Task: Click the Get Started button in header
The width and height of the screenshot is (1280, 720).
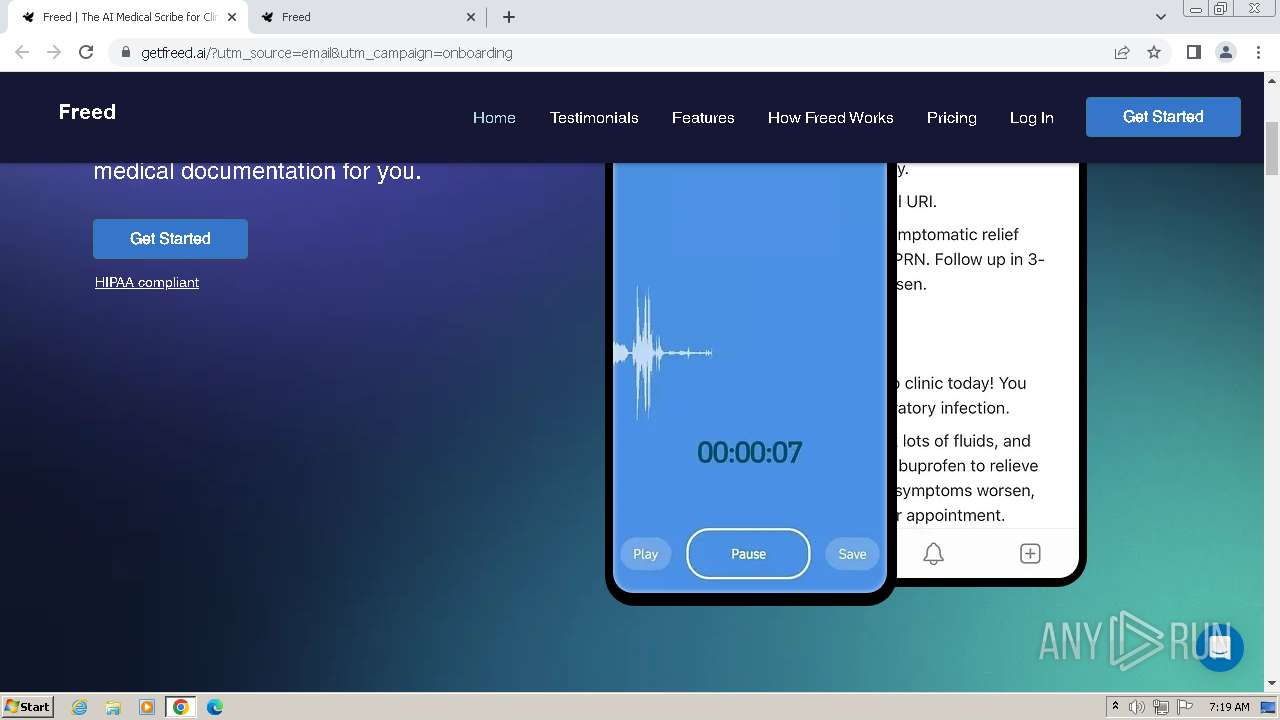Action: (x=1163, y=117)
